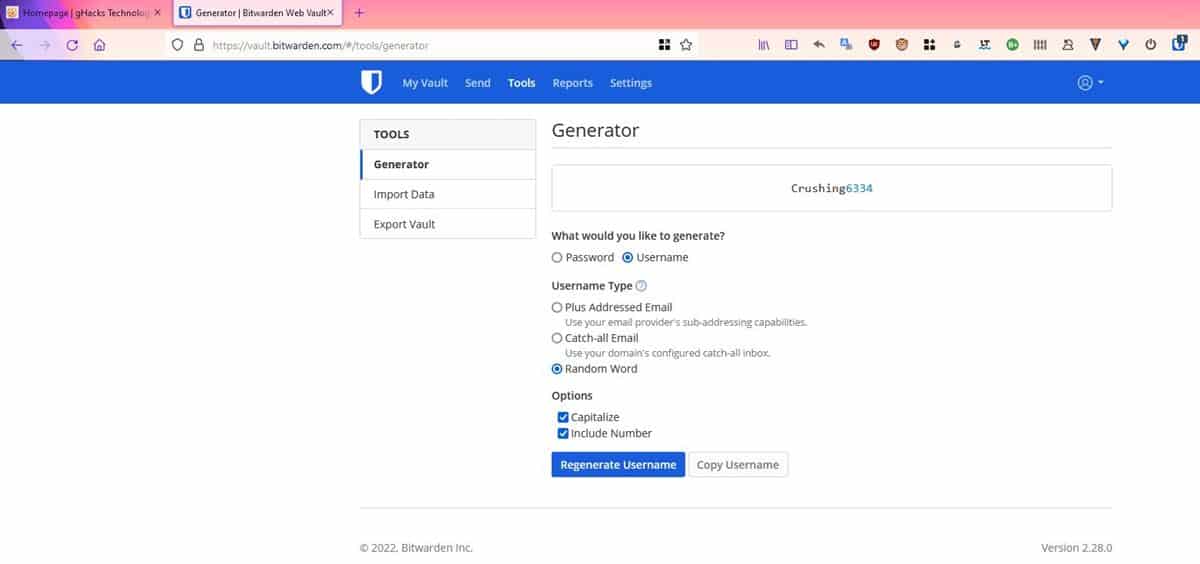The image size is (1200, 564).
Task: Click the Generator page heading
Action: coord(595,130)
